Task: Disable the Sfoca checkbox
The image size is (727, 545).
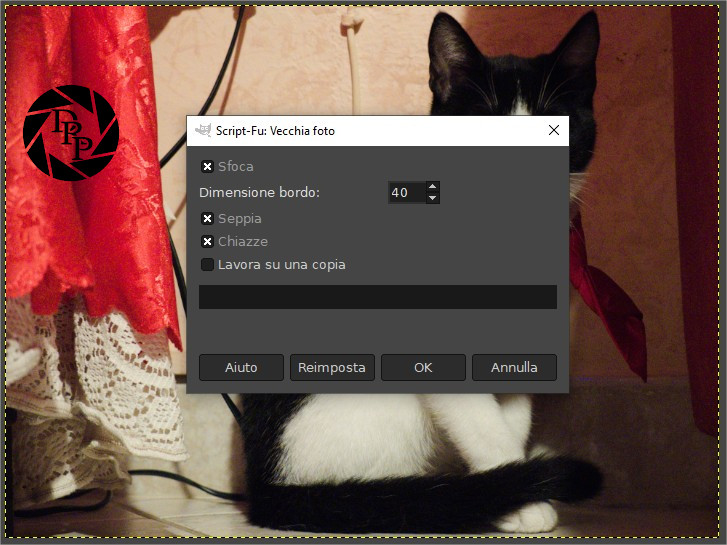Action: pos(208,167)
